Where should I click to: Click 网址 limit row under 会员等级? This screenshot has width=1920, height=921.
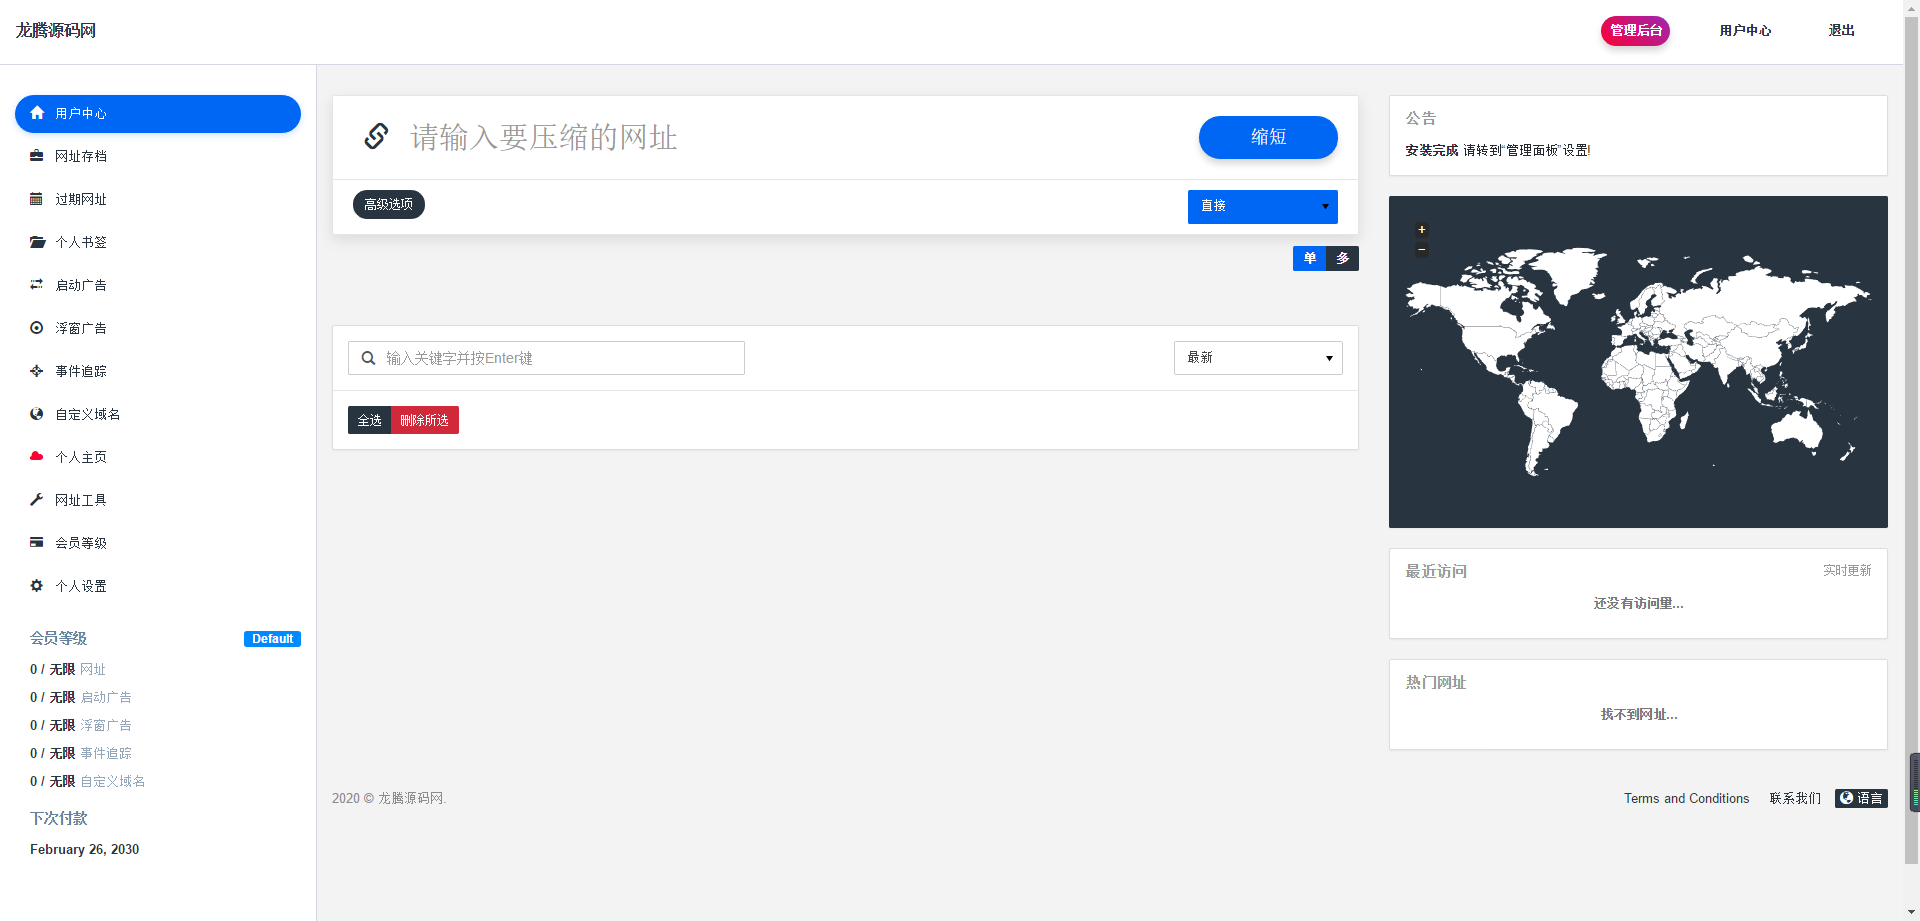(x=68, y=669)
